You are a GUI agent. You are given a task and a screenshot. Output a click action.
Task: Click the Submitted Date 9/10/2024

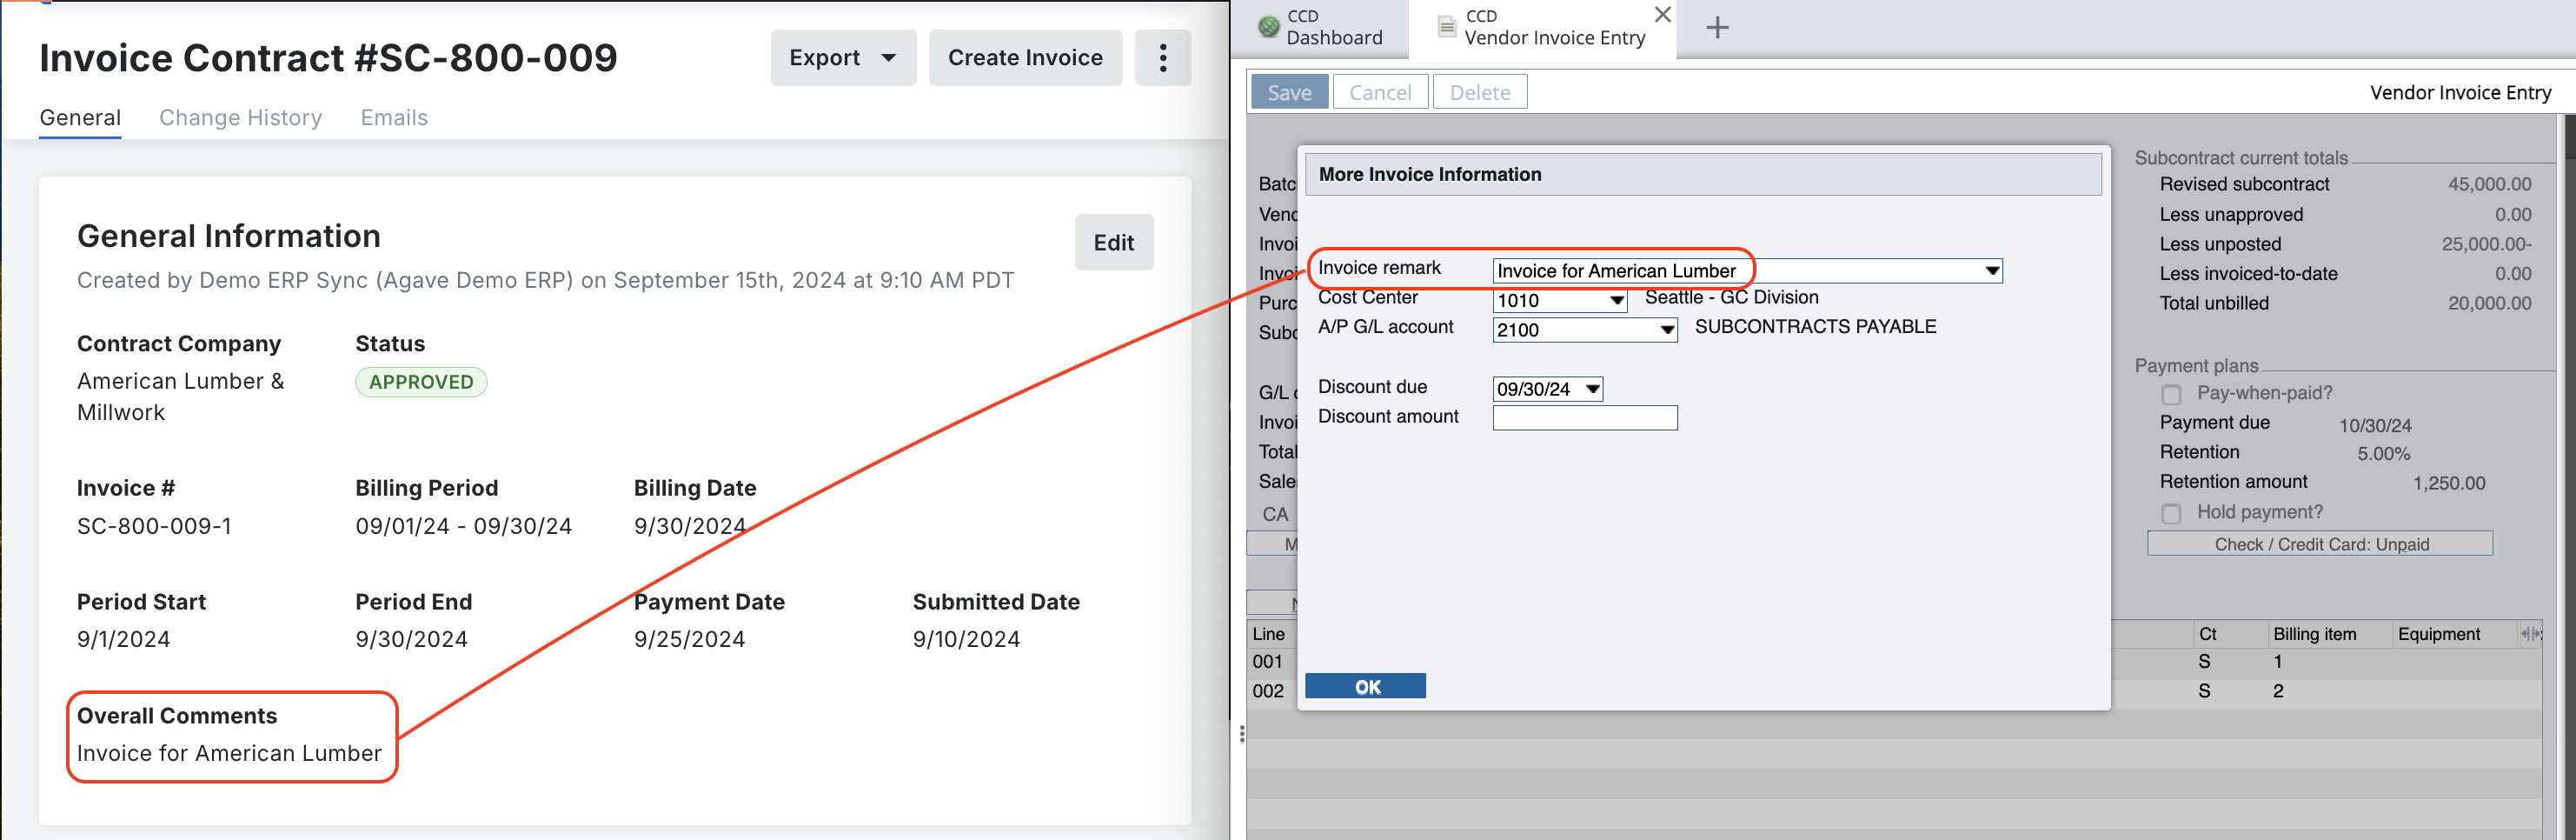pos(966,639)
